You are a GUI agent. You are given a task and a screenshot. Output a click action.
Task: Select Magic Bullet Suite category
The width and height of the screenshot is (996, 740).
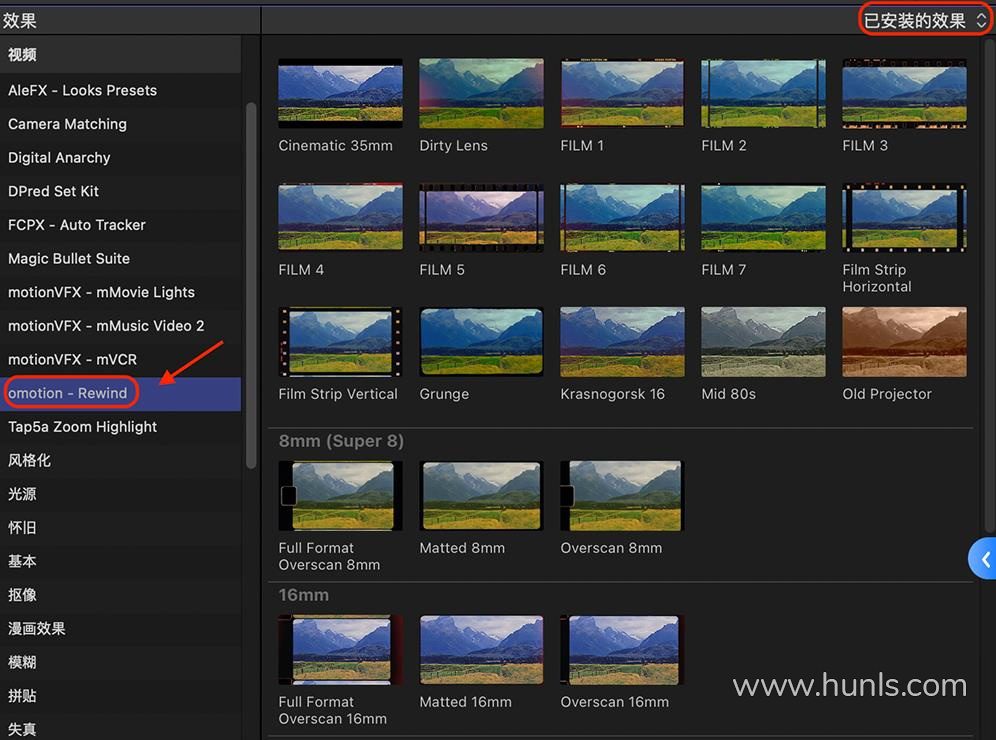[121, 259]
